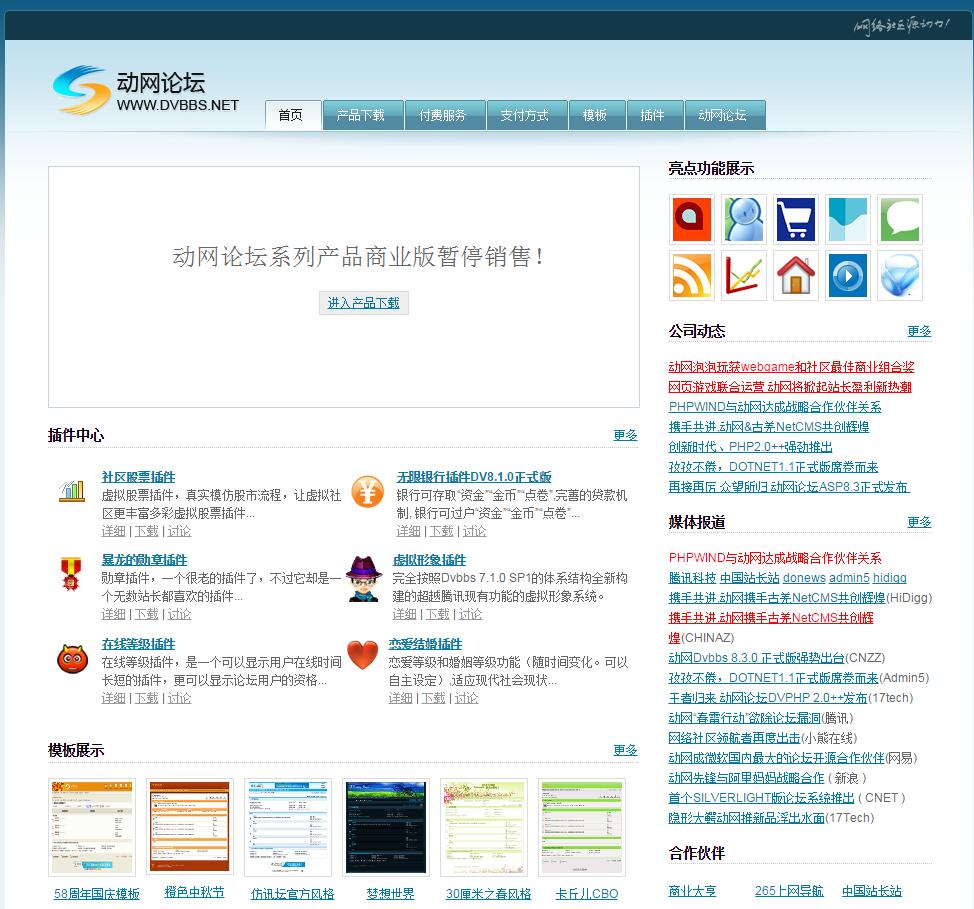Click the admin5 media link
This screenshot has width=974, height=909.
[x=849, y=578]
